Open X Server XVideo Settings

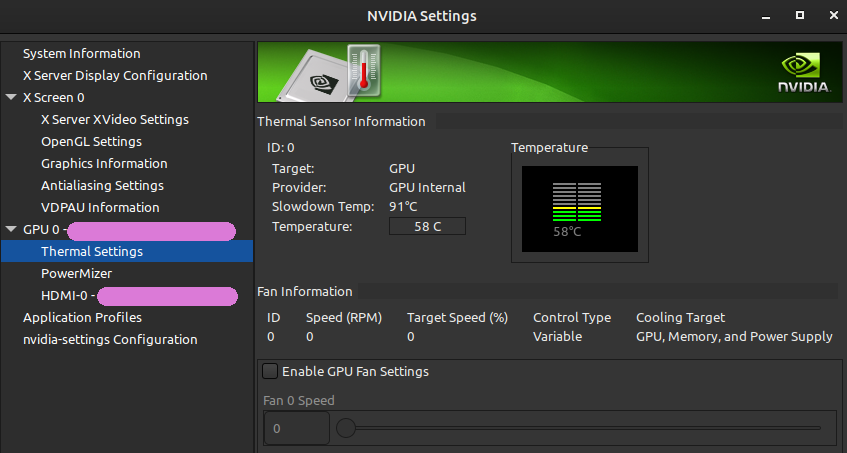point(115,119)
